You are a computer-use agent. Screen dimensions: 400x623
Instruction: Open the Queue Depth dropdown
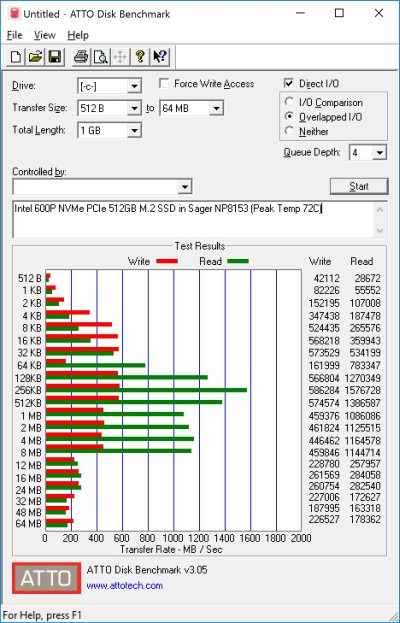pos(380,153)
